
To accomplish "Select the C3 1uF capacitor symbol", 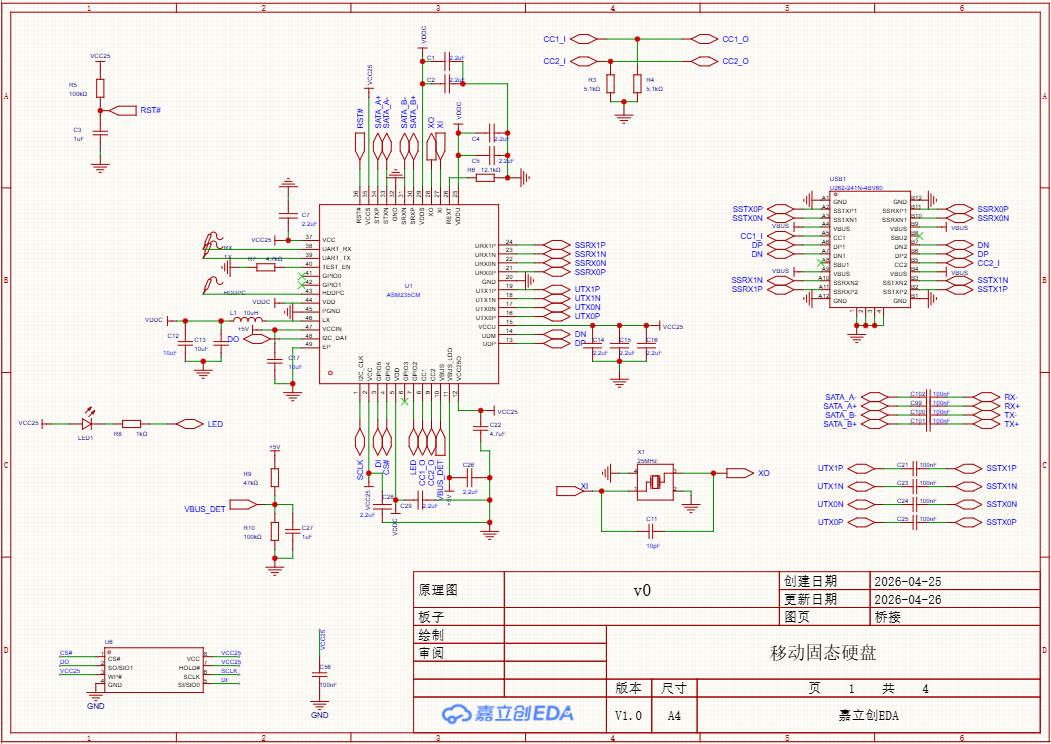I will (x=100, y=133).
